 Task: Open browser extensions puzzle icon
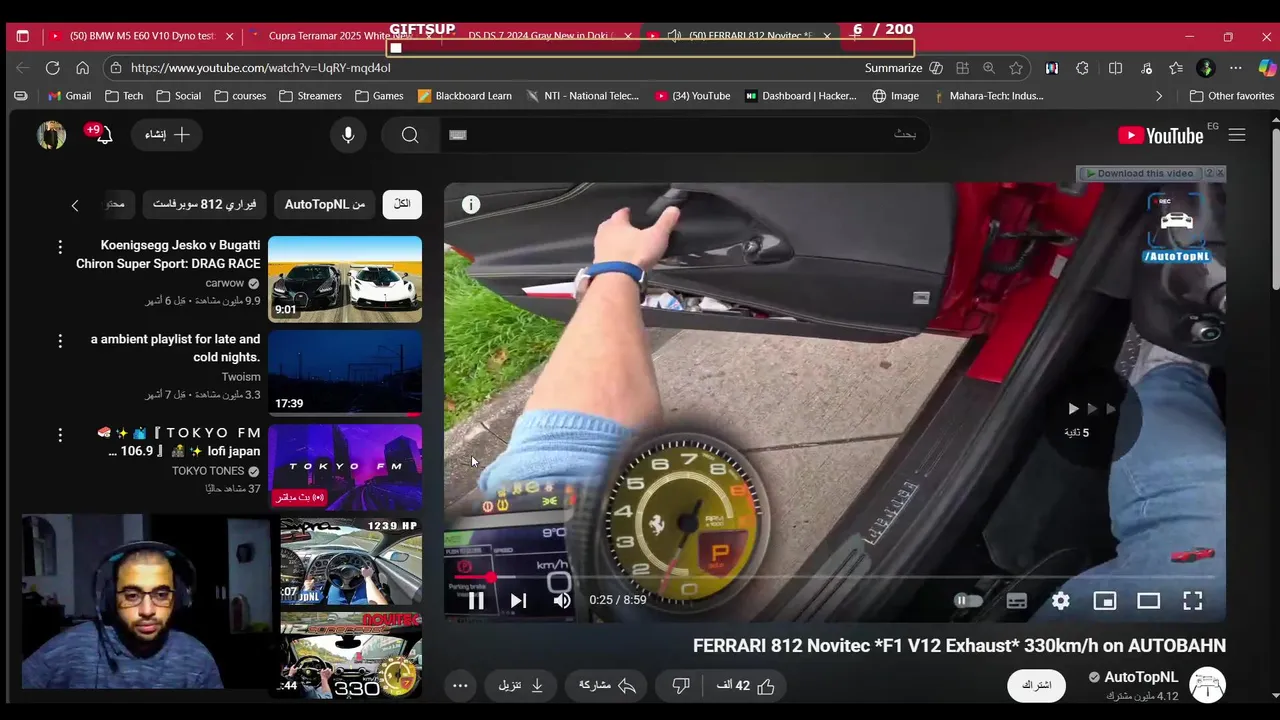tap(1082, 68)
